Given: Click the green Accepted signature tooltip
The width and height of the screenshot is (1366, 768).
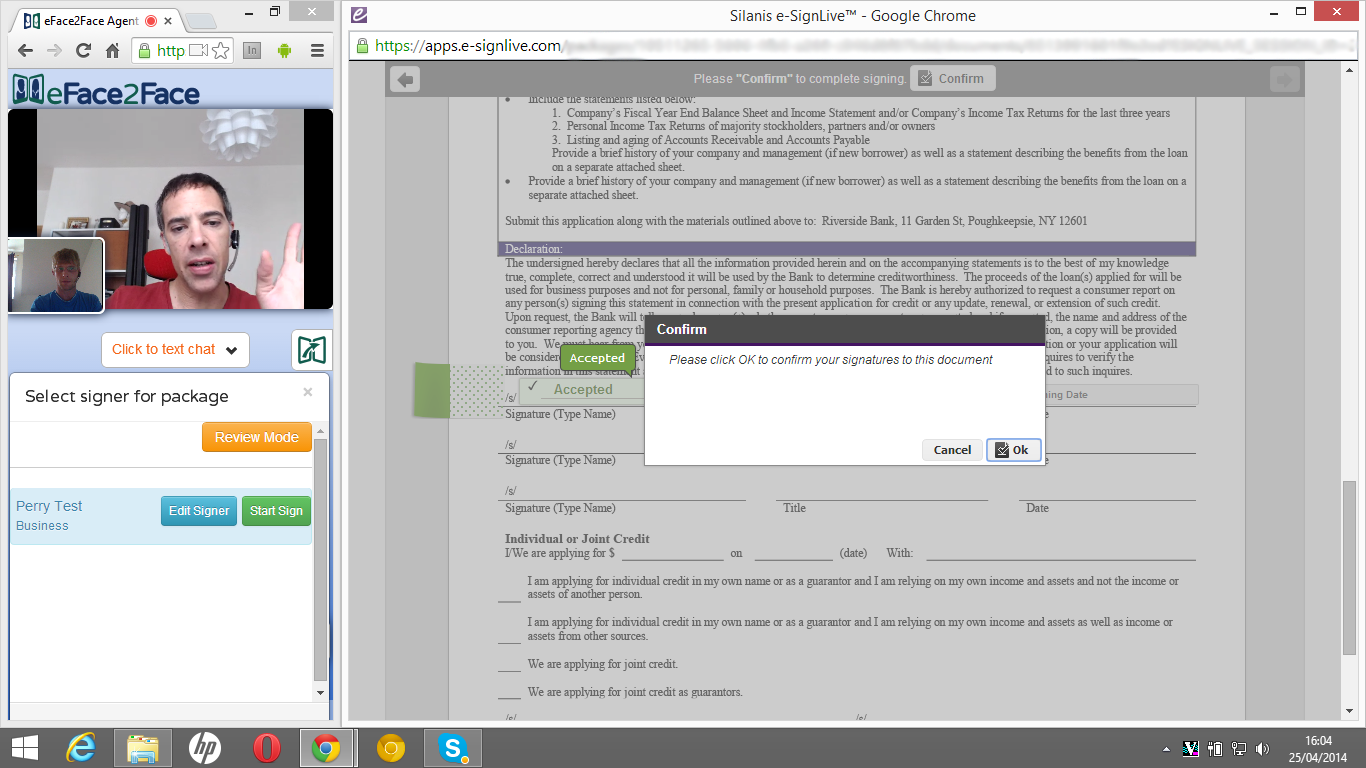Looking at the screenshot, I should [x=597, y=358].
